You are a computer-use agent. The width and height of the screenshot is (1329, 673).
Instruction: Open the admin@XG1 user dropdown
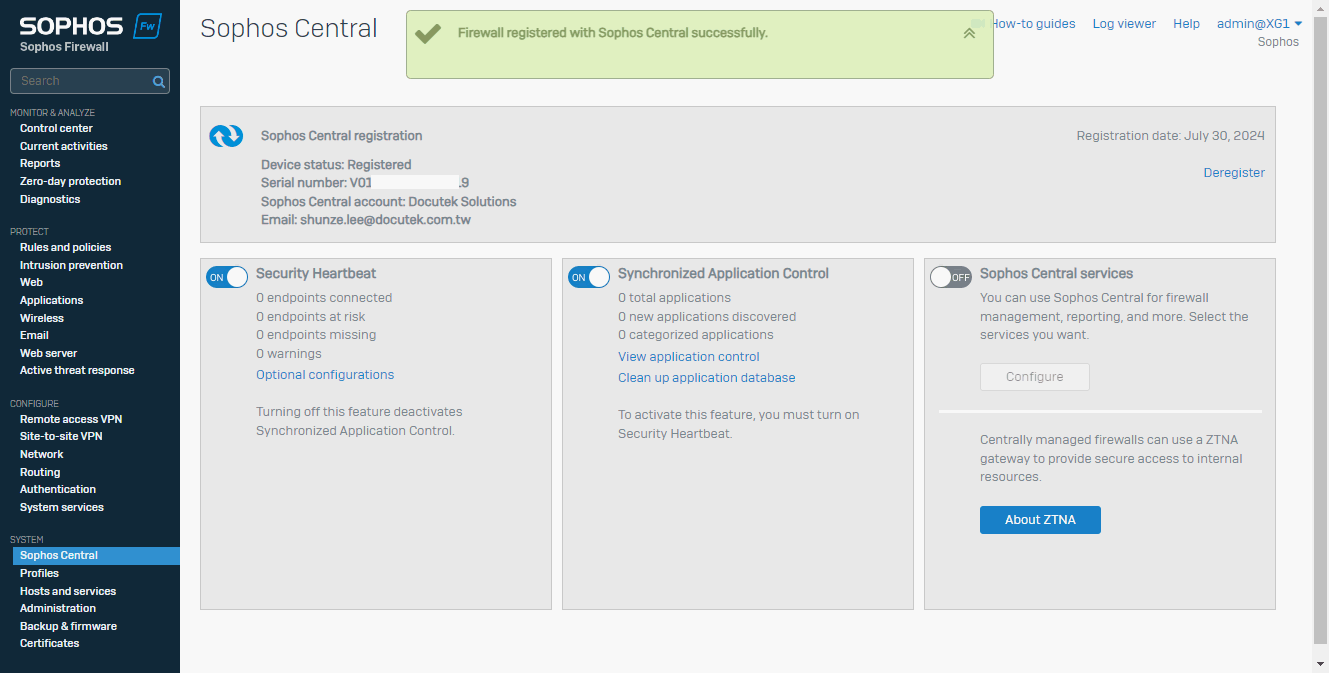click(x=1259, y=23)
